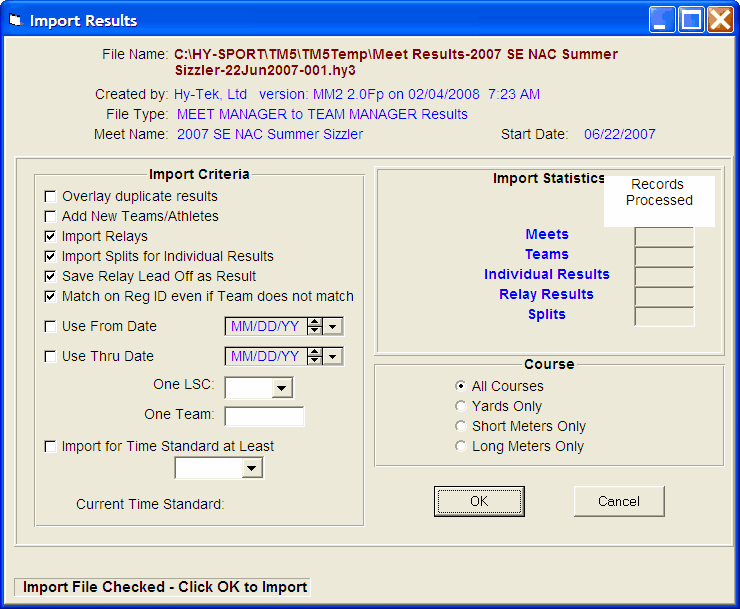Click in the One Team text field
The height and width of the screenshot is (609, 740).
pos(264,416)
